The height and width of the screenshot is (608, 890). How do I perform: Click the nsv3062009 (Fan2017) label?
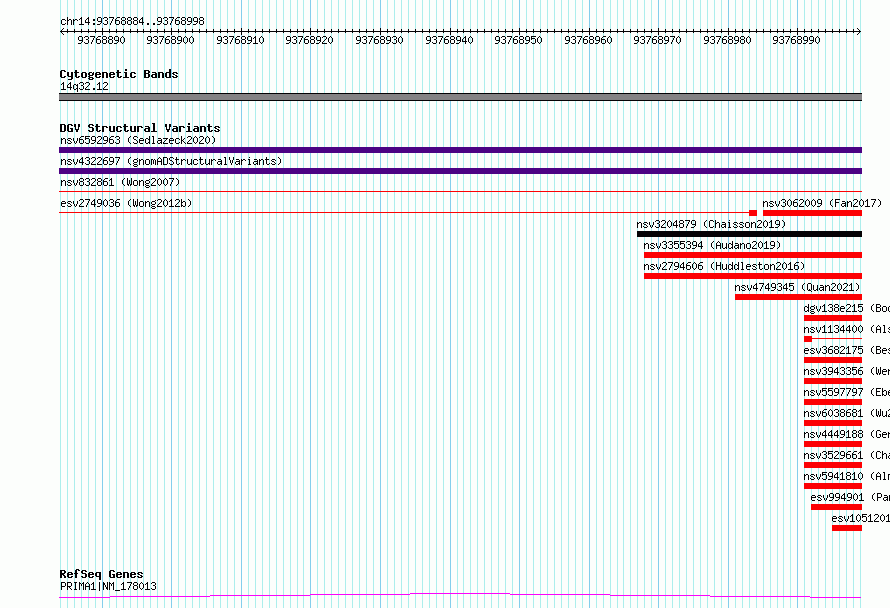pyautogui.click(x=822, y=203)
